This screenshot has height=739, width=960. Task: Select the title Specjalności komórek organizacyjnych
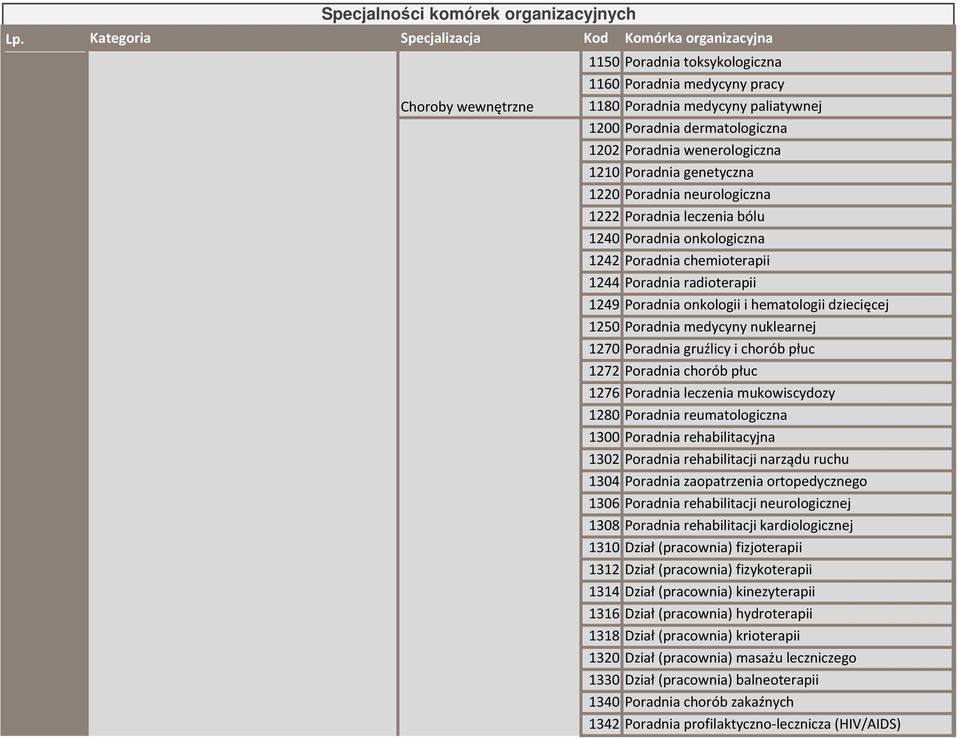[x=478, y=14]
